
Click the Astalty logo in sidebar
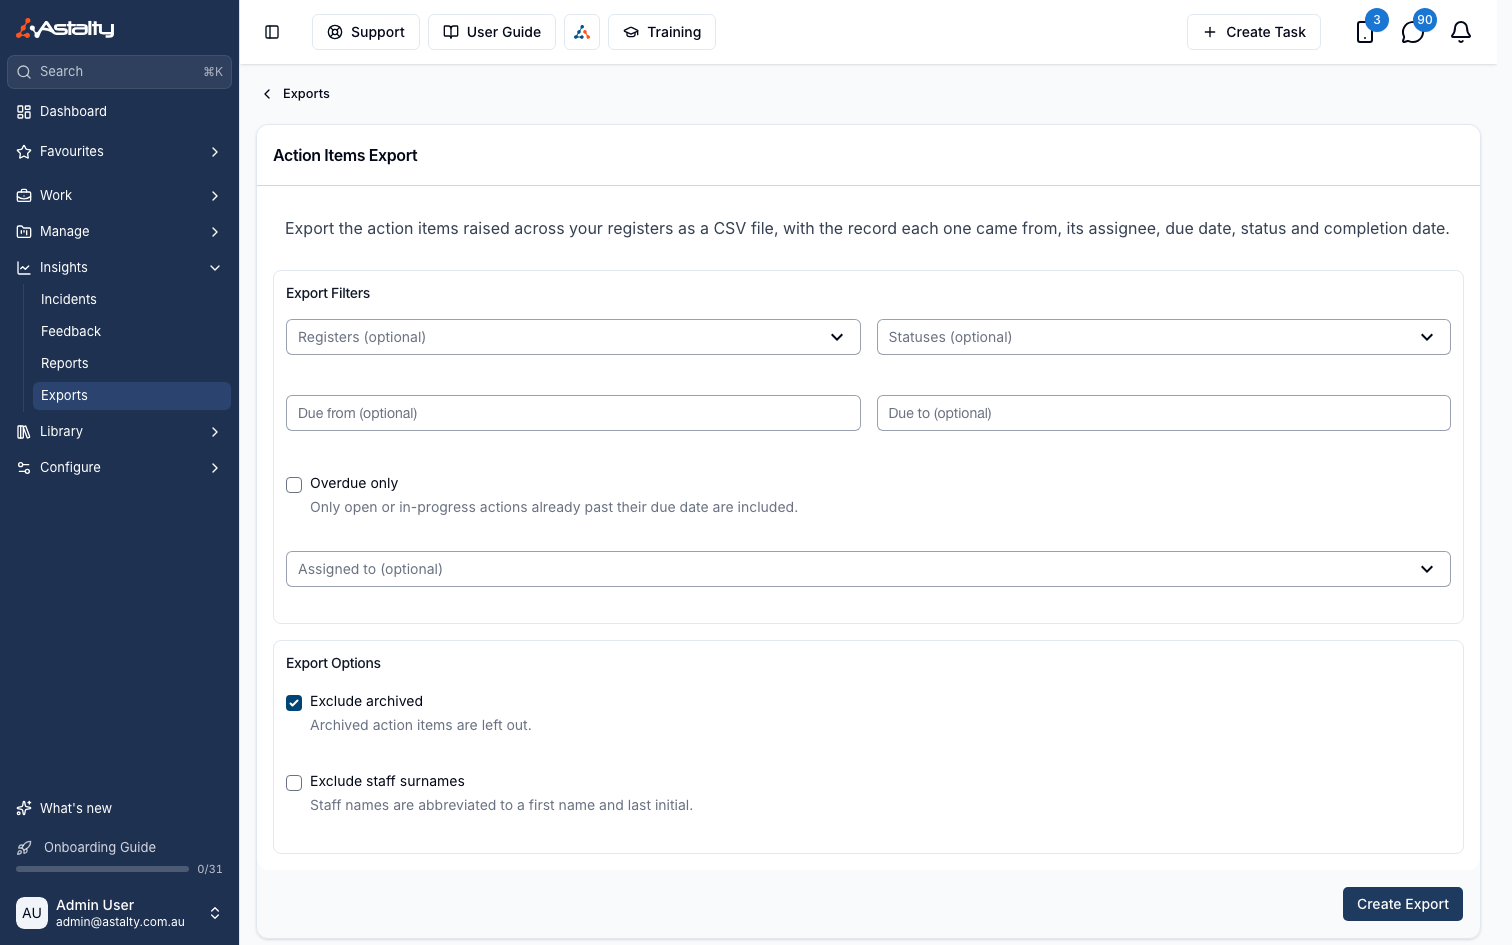click(65, 28)
